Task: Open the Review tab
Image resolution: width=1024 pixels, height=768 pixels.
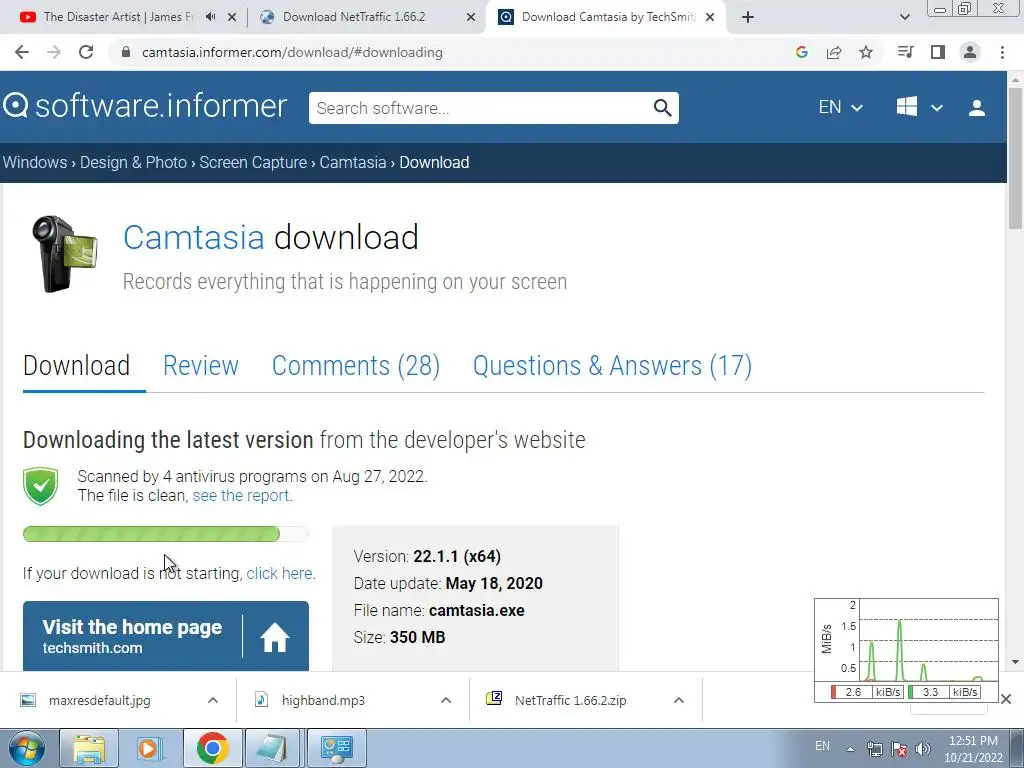Action: [x=200, y=366]
